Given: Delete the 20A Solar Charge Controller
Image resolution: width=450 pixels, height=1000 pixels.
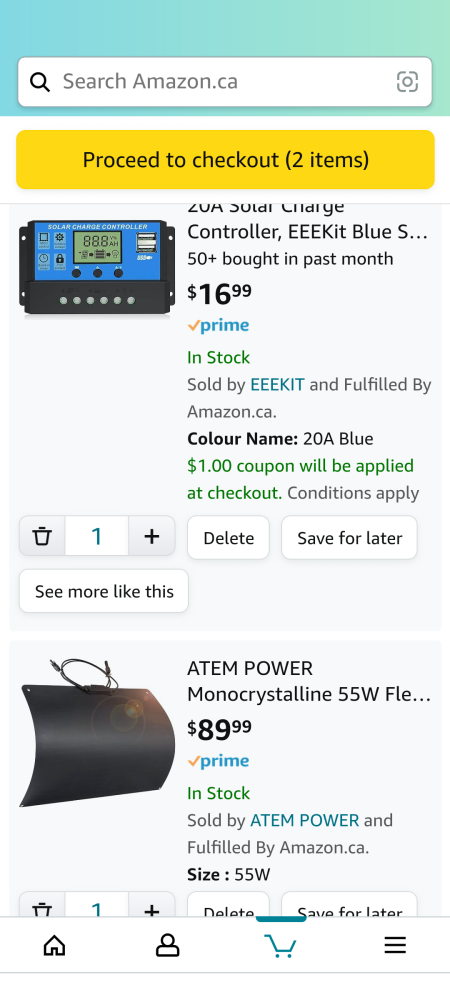Looking at the screenshot, I should click(x=228, y=538).
